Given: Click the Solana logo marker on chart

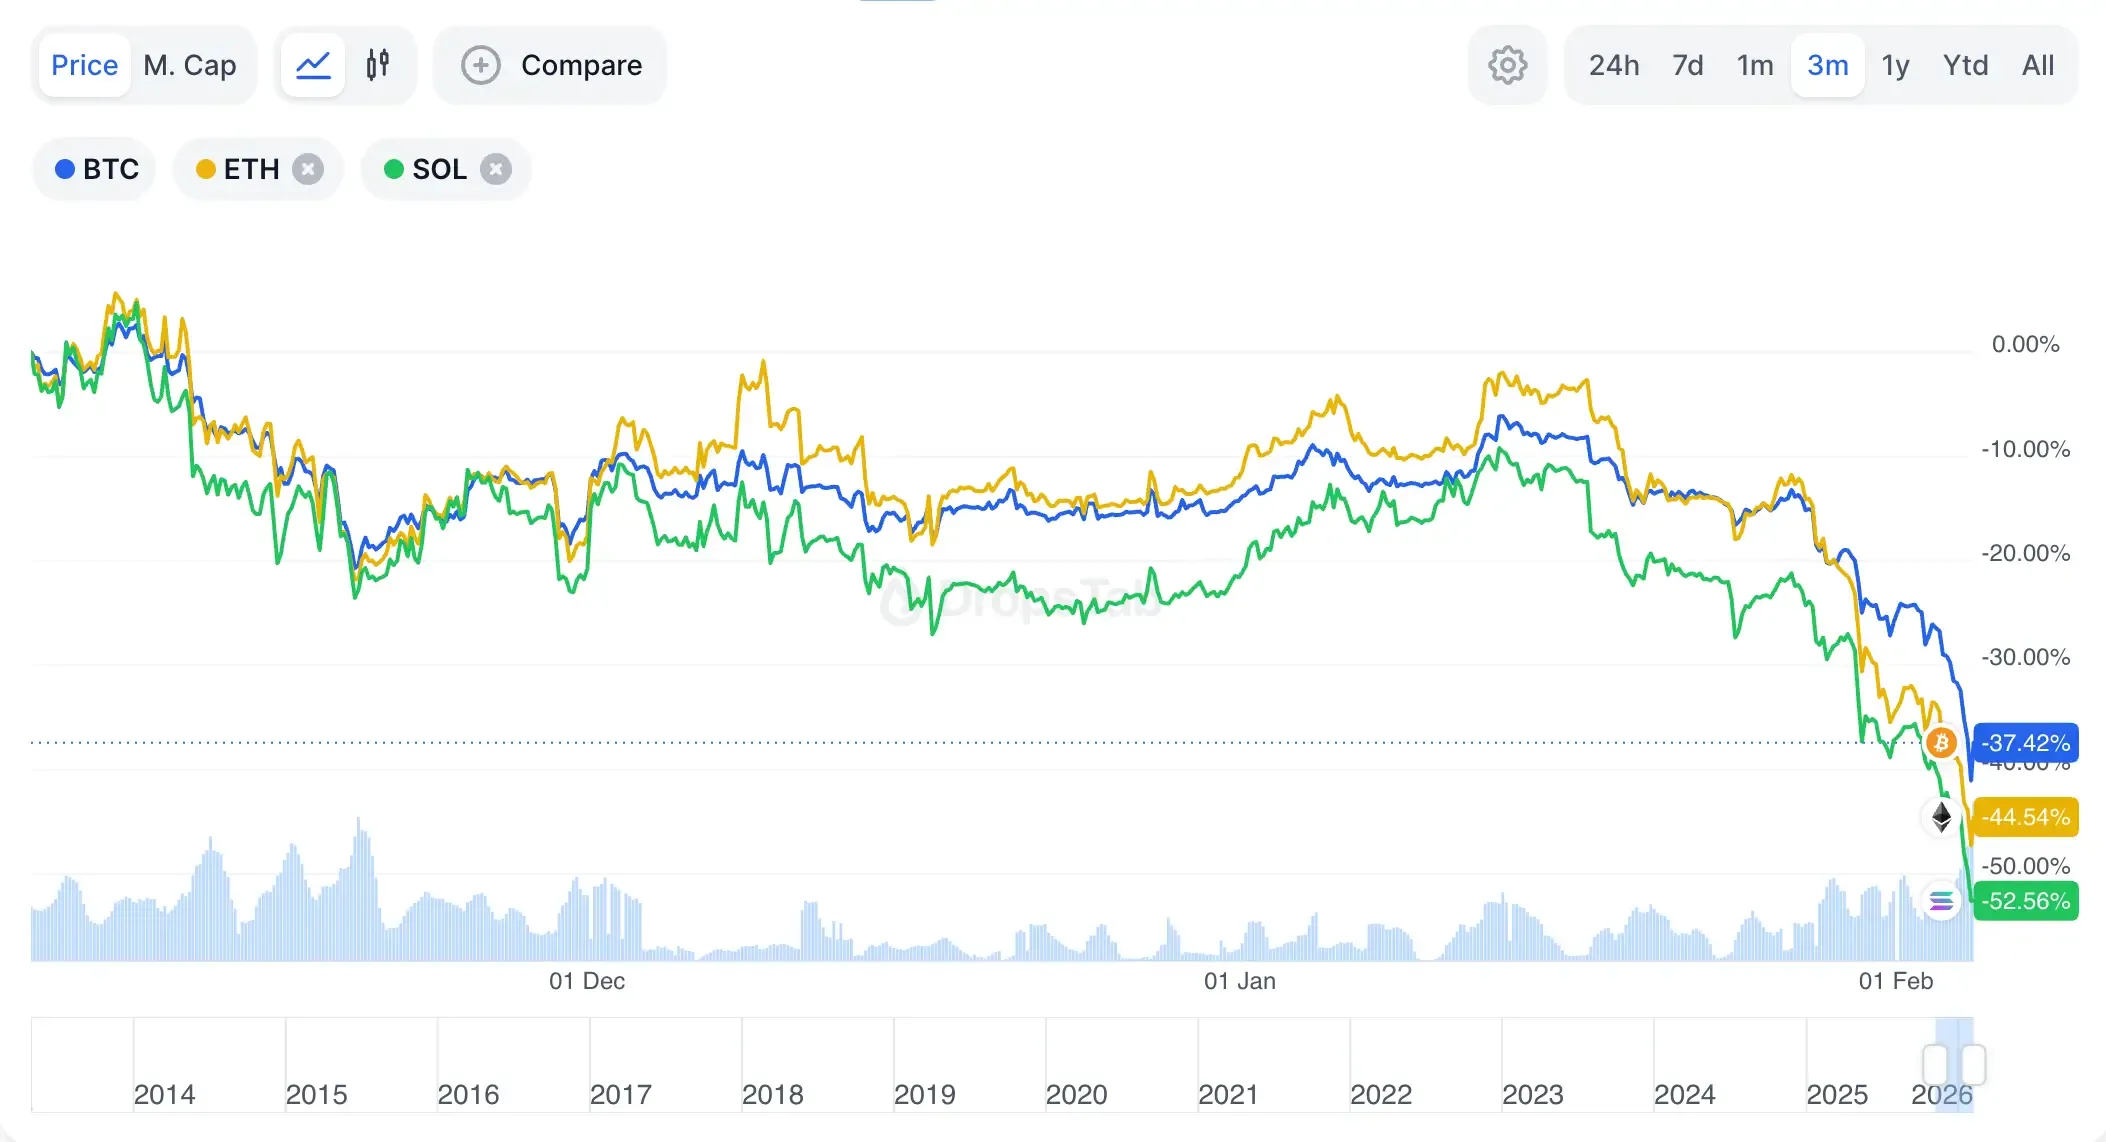Looking at the screenshot, I should pyautogui.click(x=1941, y=901).
